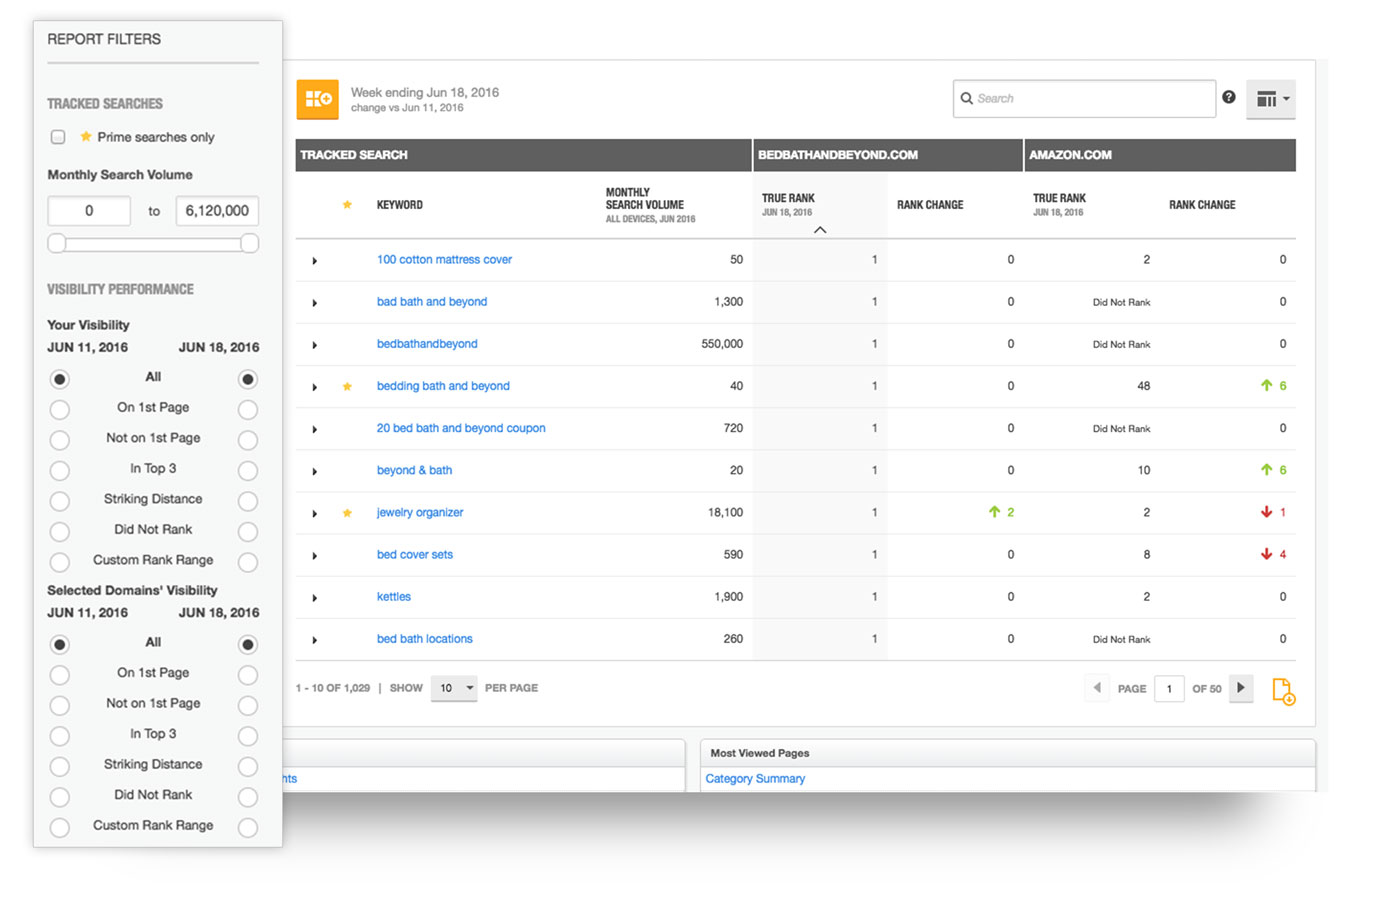Expand the bad bath and beyond row
Screen dimensions: 1400x913
(x=314, y=303)
